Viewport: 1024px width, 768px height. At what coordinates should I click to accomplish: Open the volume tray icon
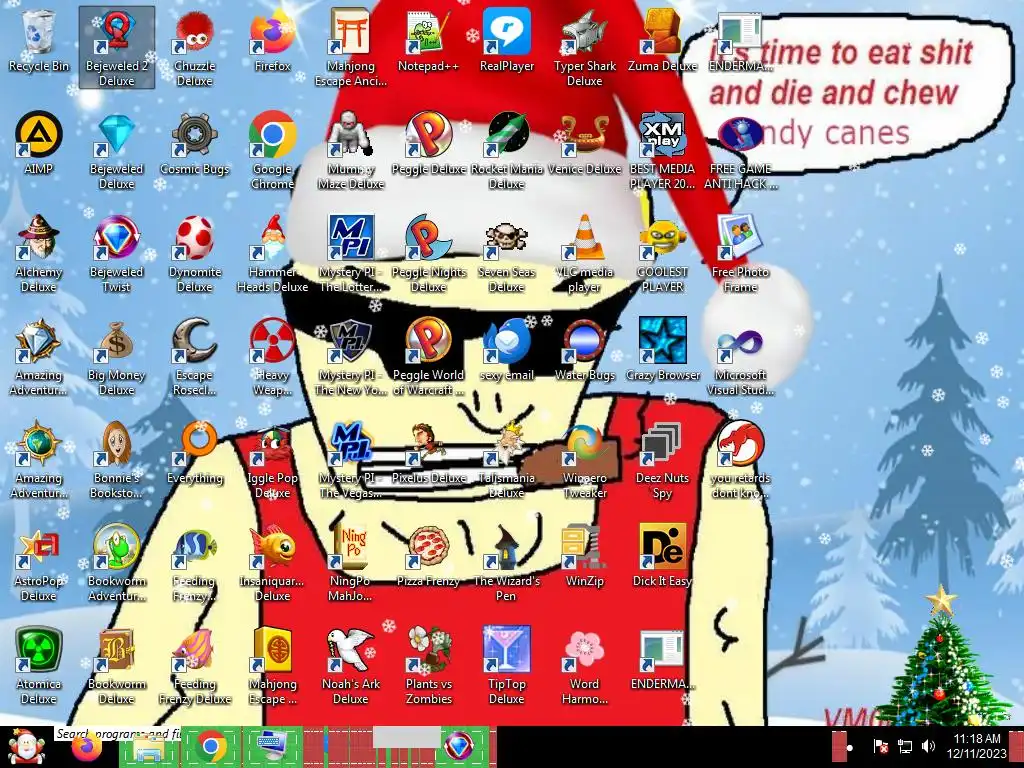click(x=928, y=746)
